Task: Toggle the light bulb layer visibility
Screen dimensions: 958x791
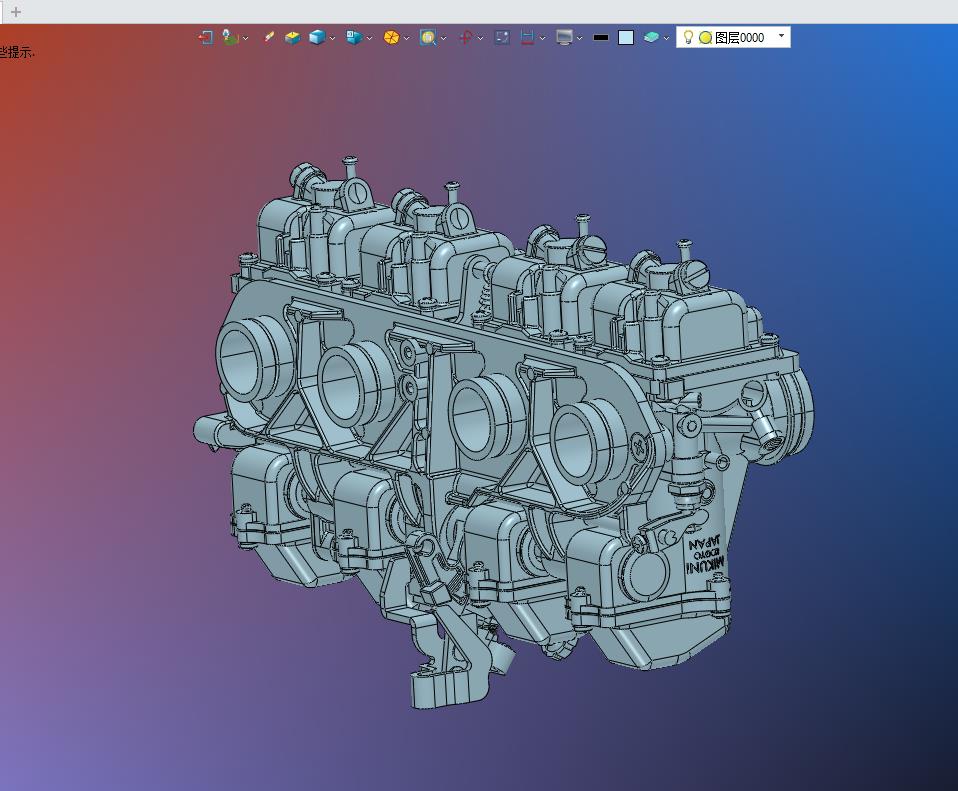Action: point(688,37)
